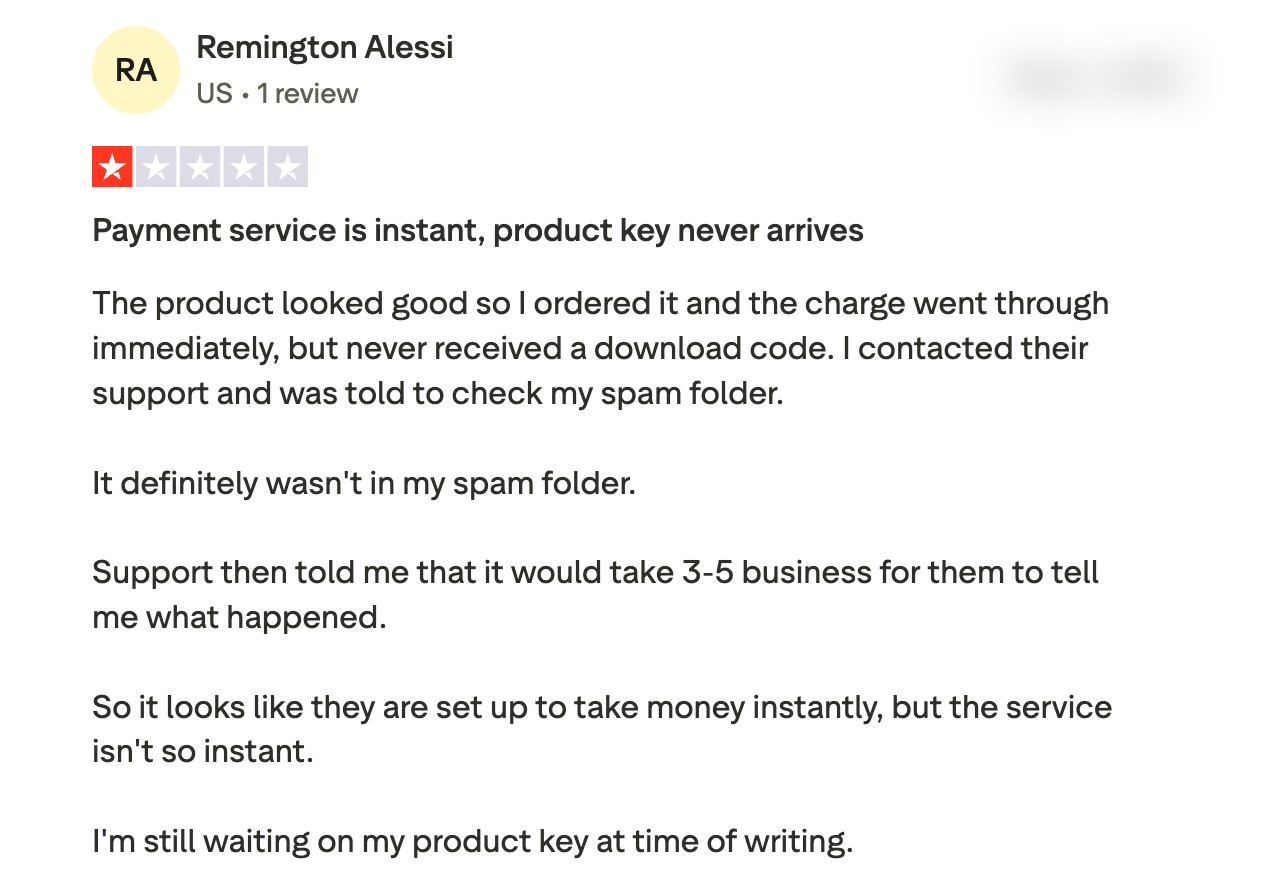Click the US country label
This screenshot has height=888, width=1268.
click(214, 94)
